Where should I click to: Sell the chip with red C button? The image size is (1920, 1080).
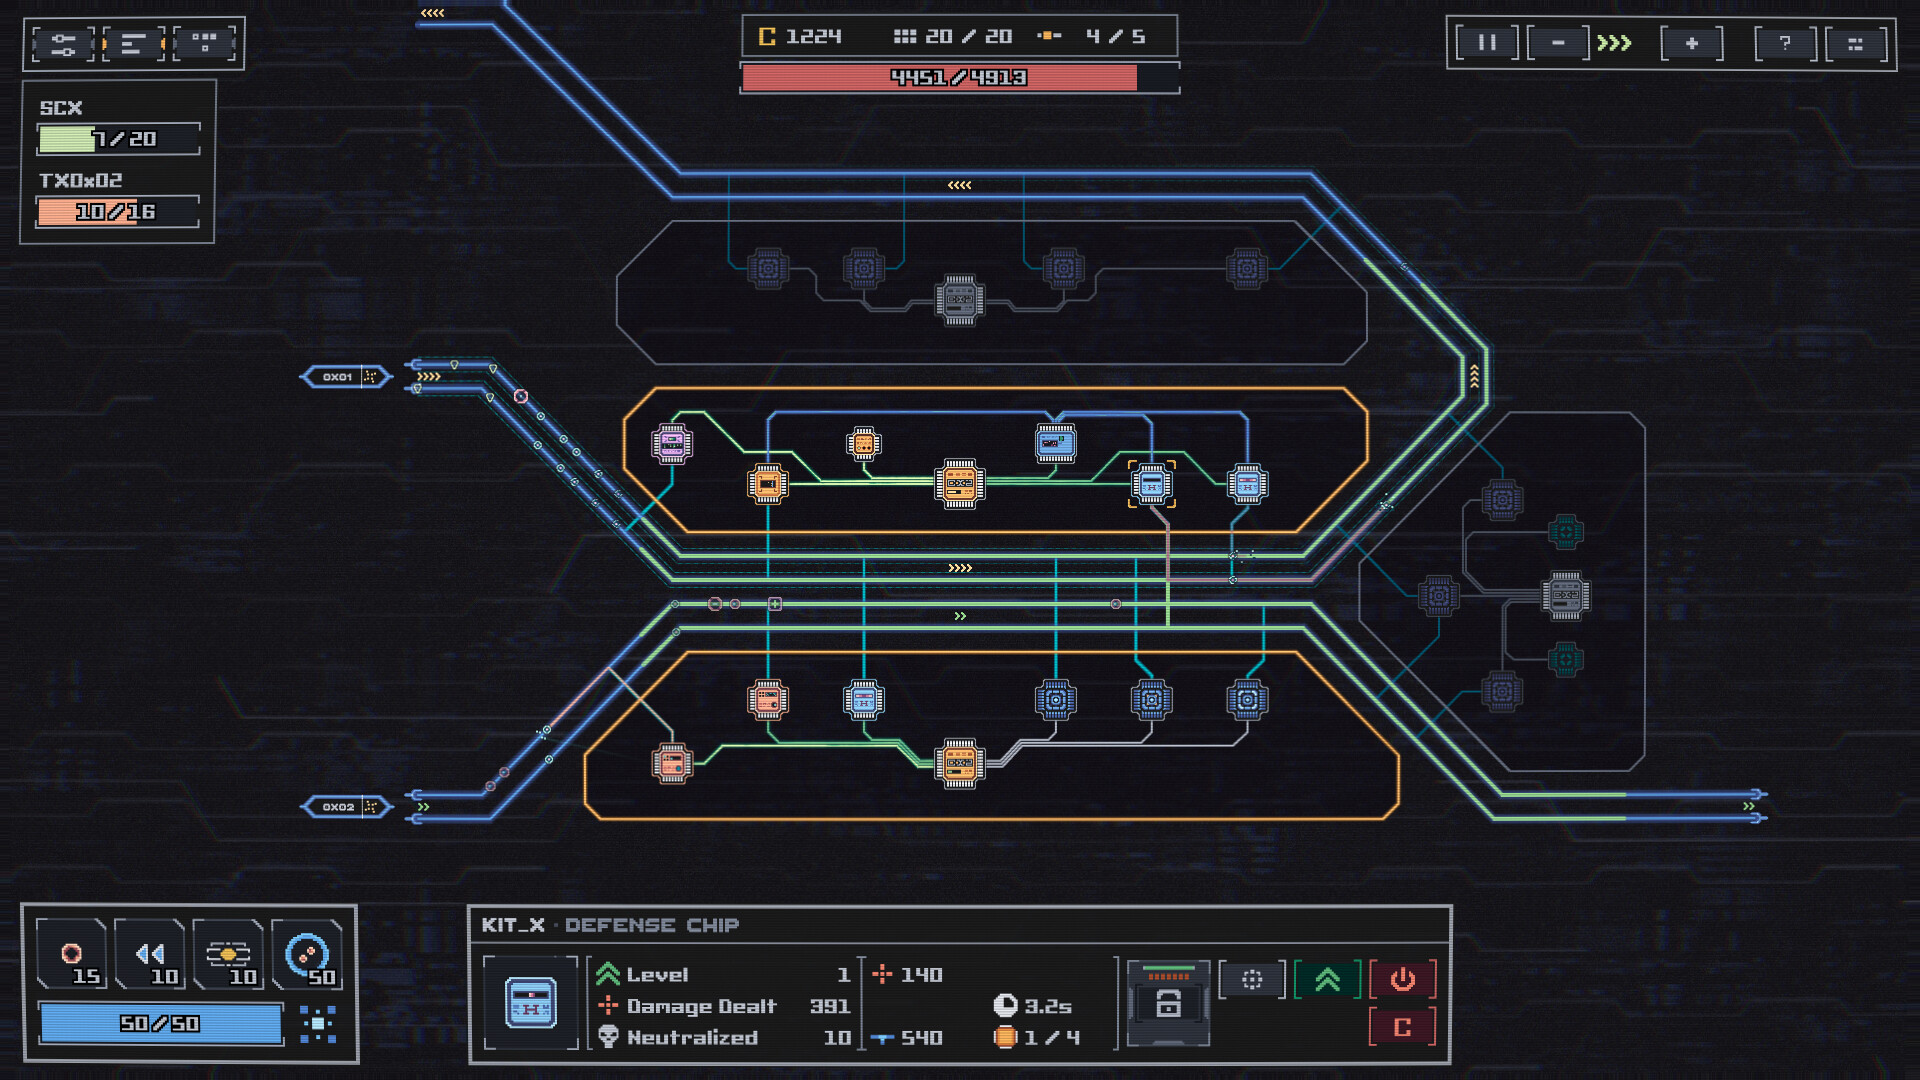1402,1027
